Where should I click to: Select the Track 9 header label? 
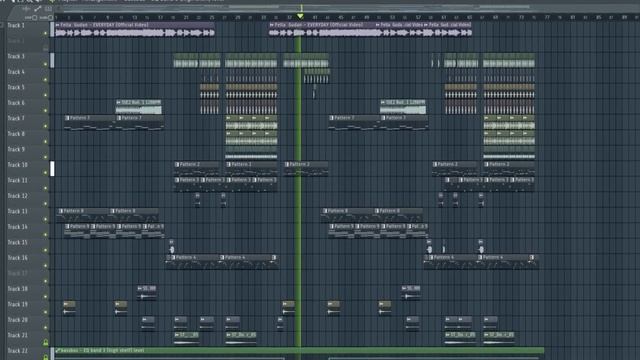tap(16, 149)
